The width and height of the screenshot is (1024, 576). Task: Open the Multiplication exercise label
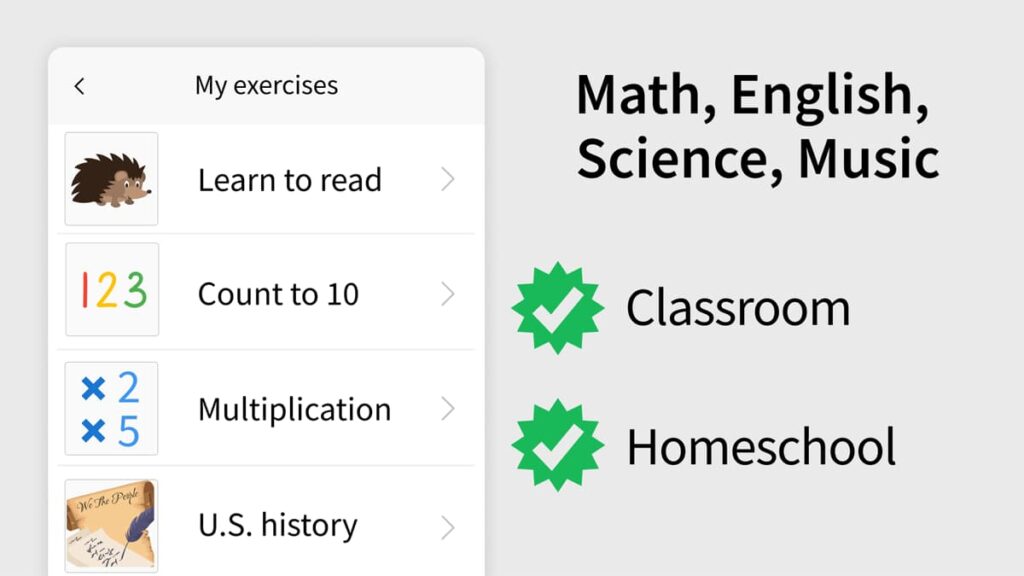tap(294, 409)
